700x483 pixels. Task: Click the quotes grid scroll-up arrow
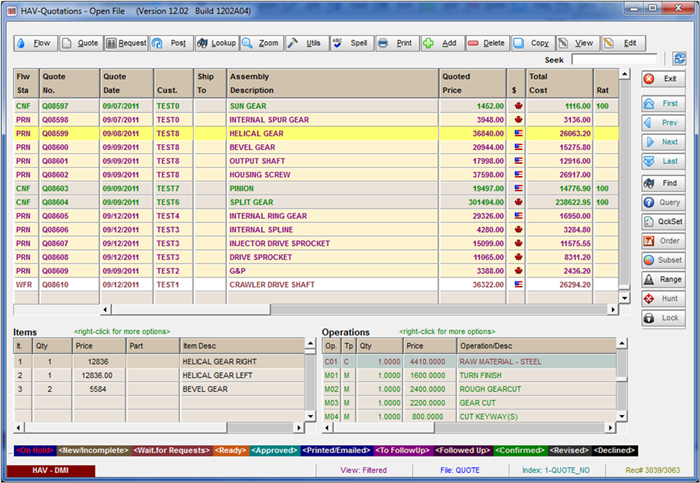coord(625,74)
